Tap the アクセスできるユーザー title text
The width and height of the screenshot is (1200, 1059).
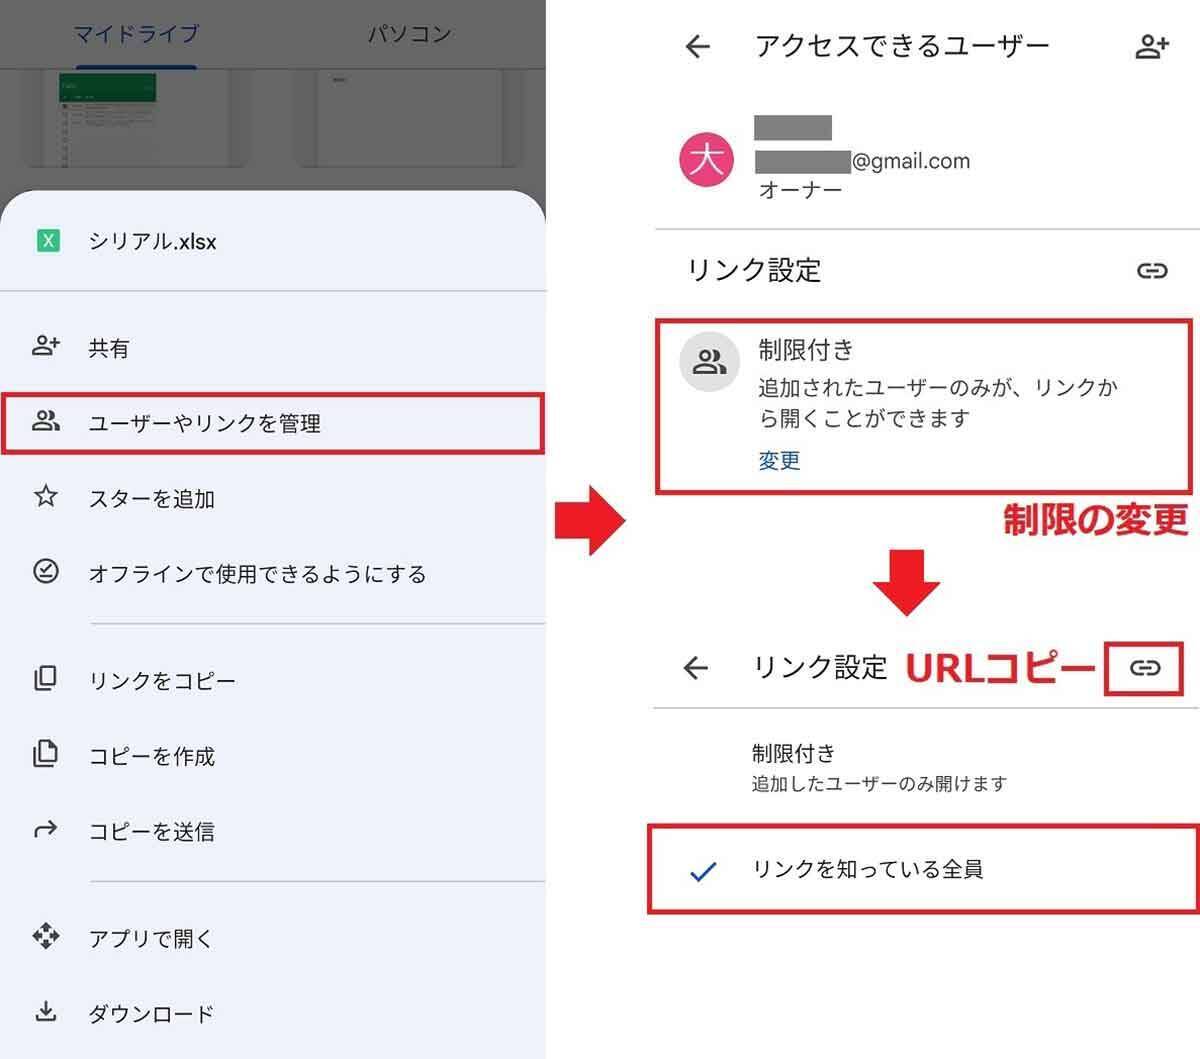(x=903, y=46)
